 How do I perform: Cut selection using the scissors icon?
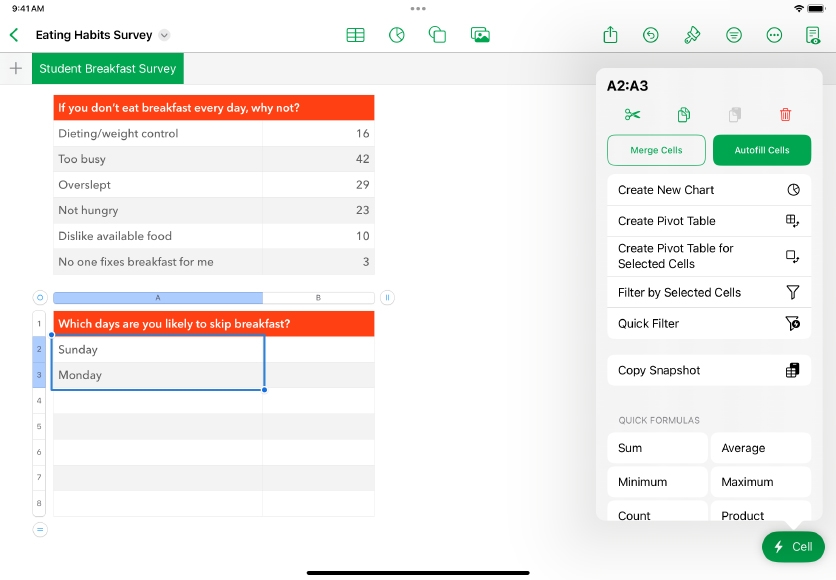(632, 115)
